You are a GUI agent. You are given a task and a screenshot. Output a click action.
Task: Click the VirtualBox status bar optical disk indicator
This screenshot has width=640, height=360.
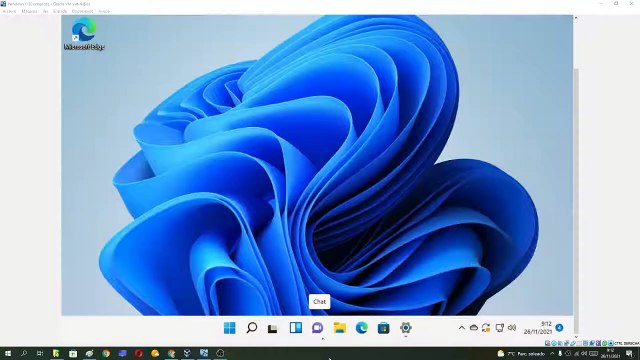pyautogui.click(x=554, y=343)
